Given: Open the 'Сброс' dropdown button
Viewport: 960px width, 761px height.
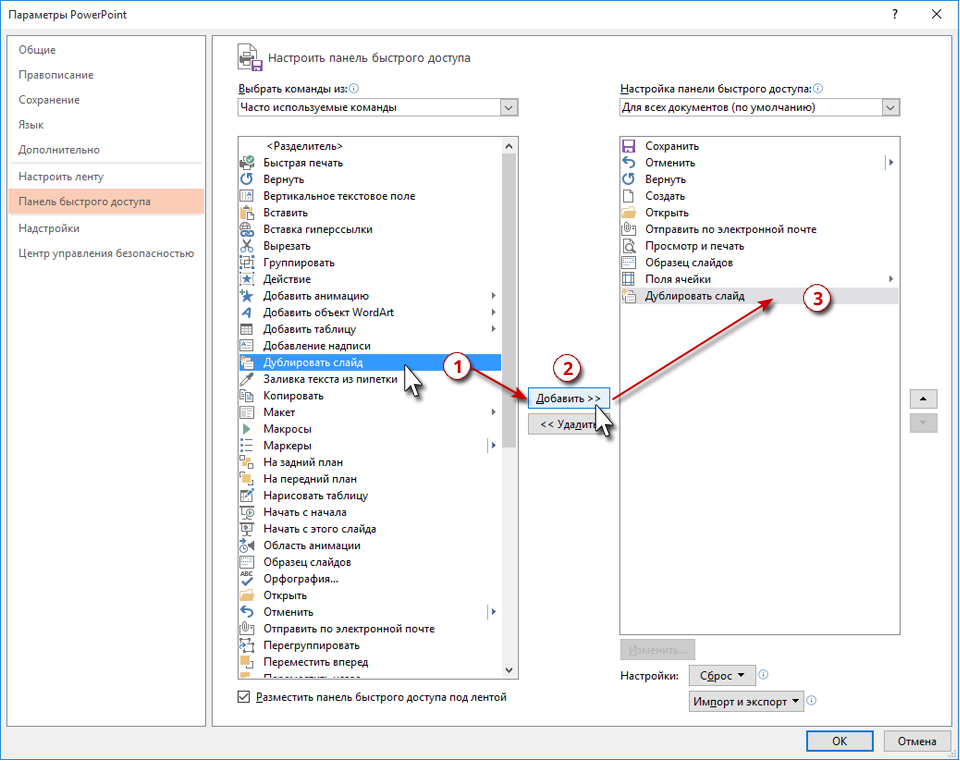Looking at the screenshot, I should pos(722,676).
